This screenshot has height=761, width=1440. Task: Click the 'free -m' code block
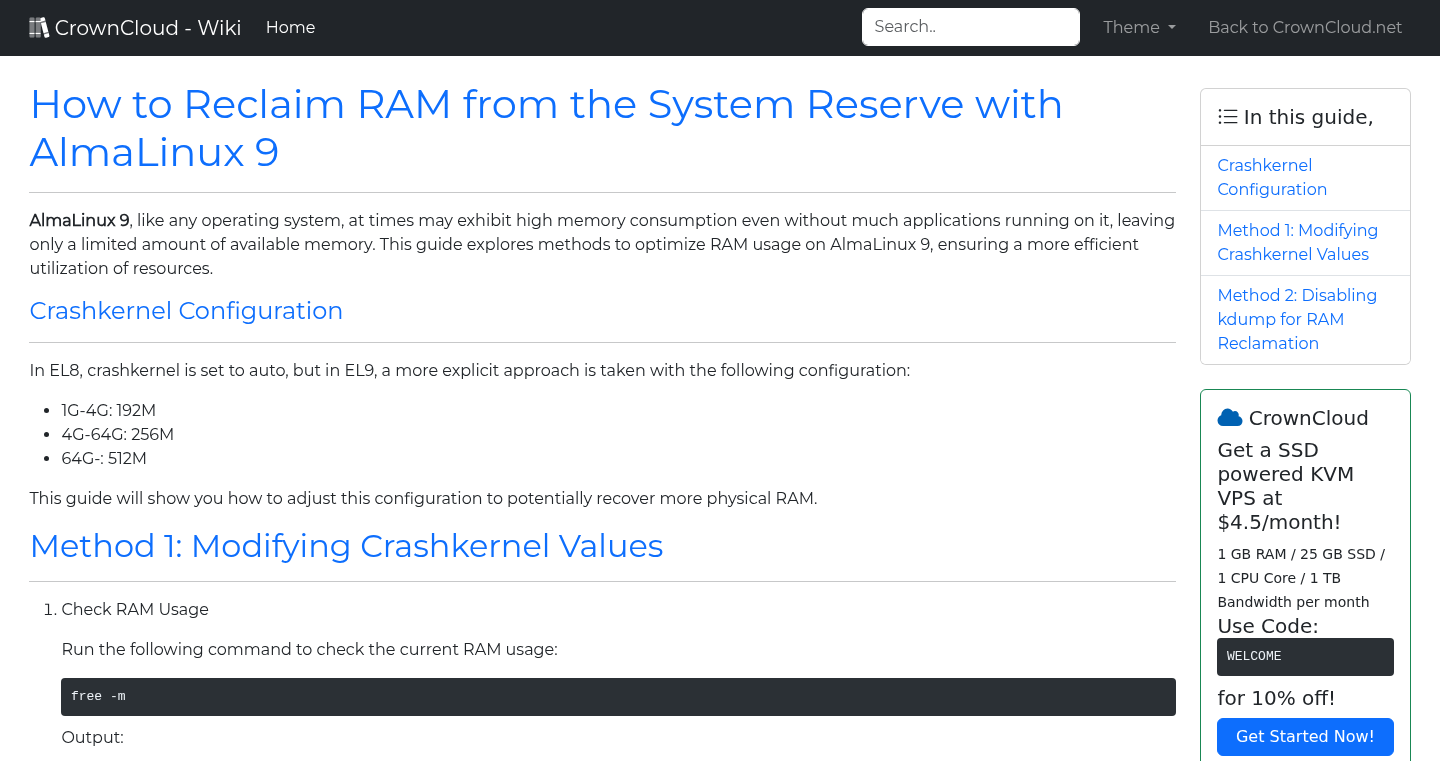tap(618, 696)
